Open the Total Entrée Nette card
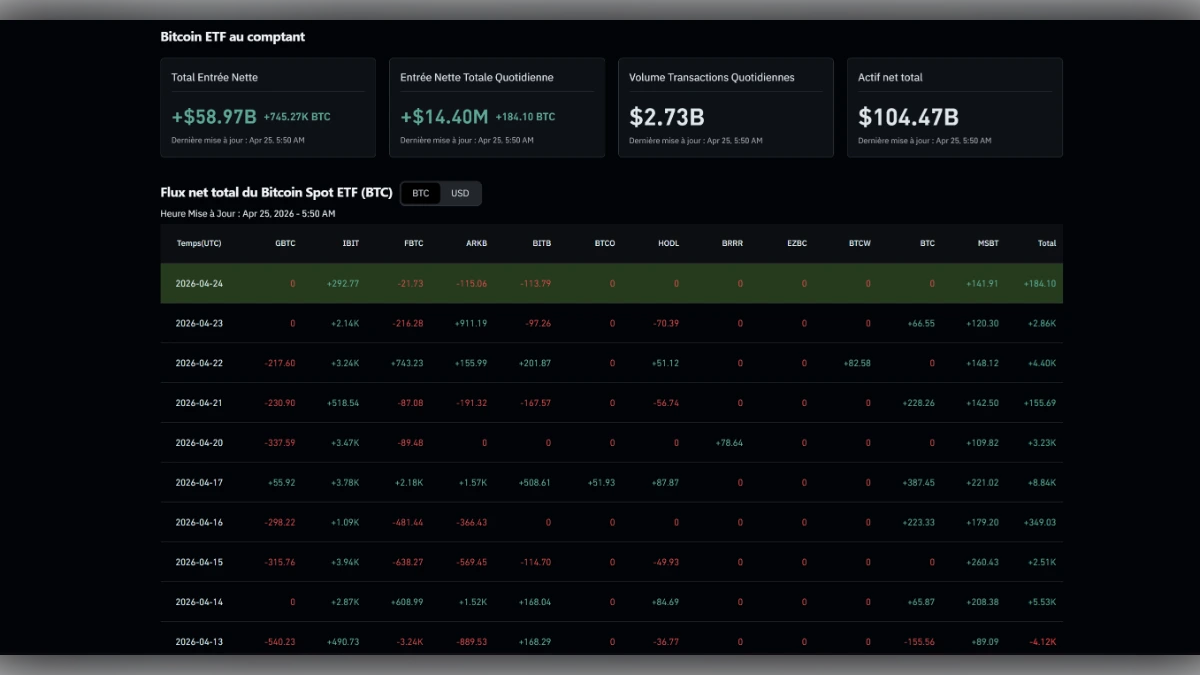Viewport: 1200px width, 675px height. 268,107
